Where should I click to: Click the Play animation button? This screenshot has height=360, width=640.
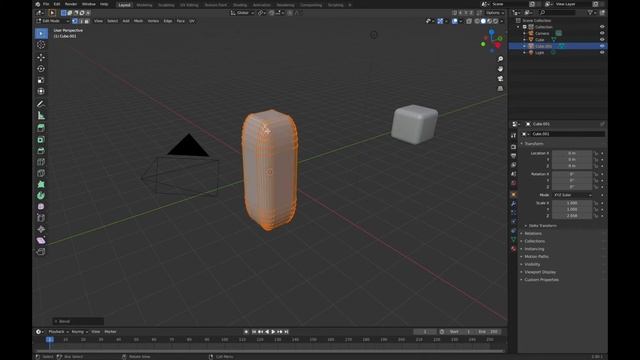coord(273,332)
